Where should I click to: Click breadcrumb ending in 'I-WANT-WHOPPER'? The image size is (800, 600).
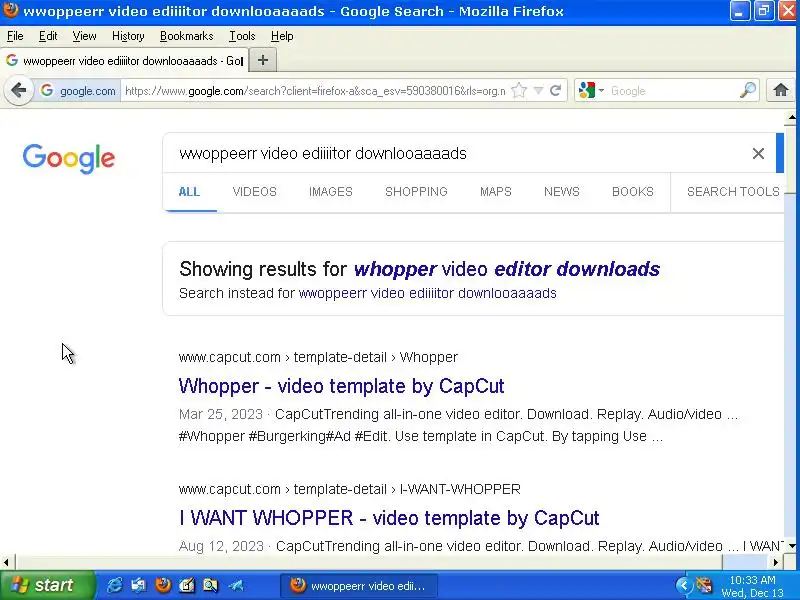click(x=349, y=489)
